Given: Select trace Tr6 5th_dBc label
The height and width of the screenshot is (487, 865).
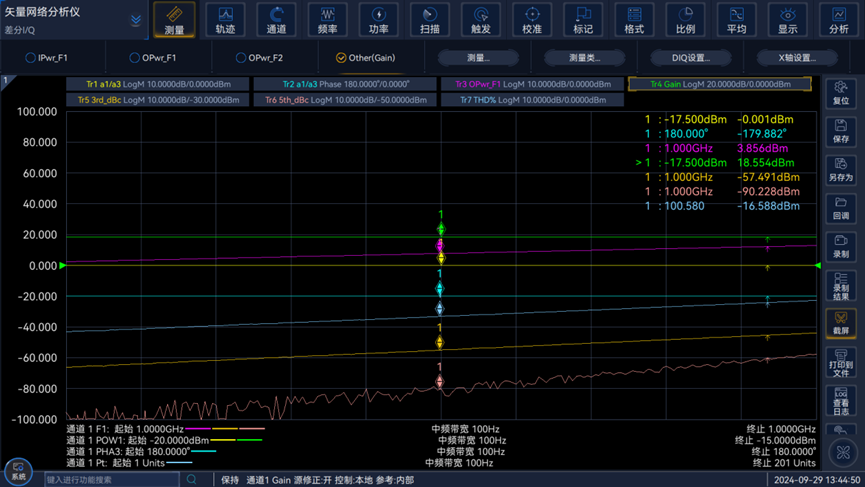Looking at the screenshot, I should click(345, 100).
